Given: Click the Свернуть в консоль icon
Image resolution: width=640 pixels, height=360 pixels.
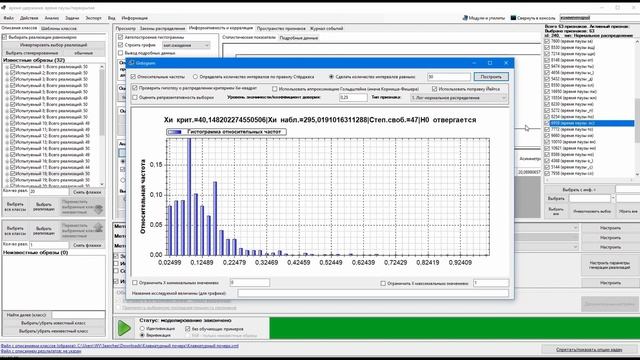Looking at the screenshot, I should [513, 18].
